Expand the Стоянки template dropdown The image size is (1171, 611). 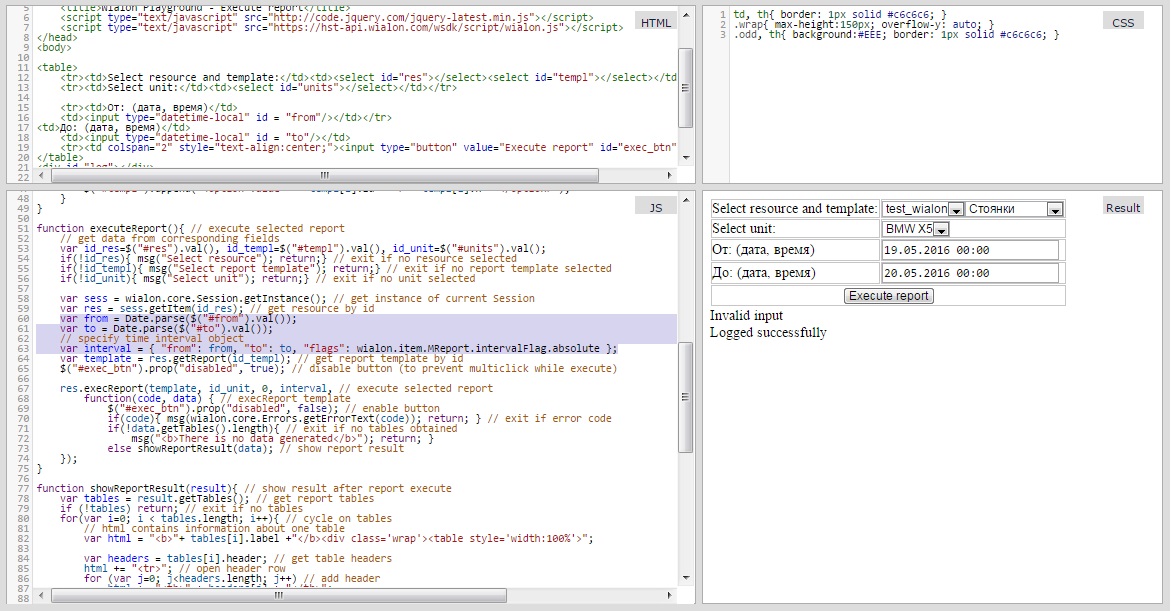1053,209
